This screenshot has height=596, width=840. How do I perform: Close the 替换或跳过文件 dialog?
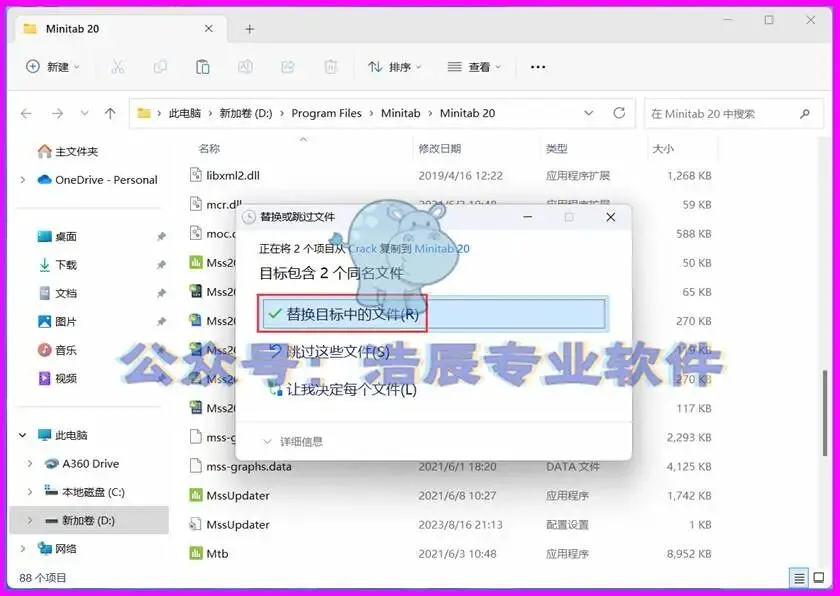[x=611, y=217]
